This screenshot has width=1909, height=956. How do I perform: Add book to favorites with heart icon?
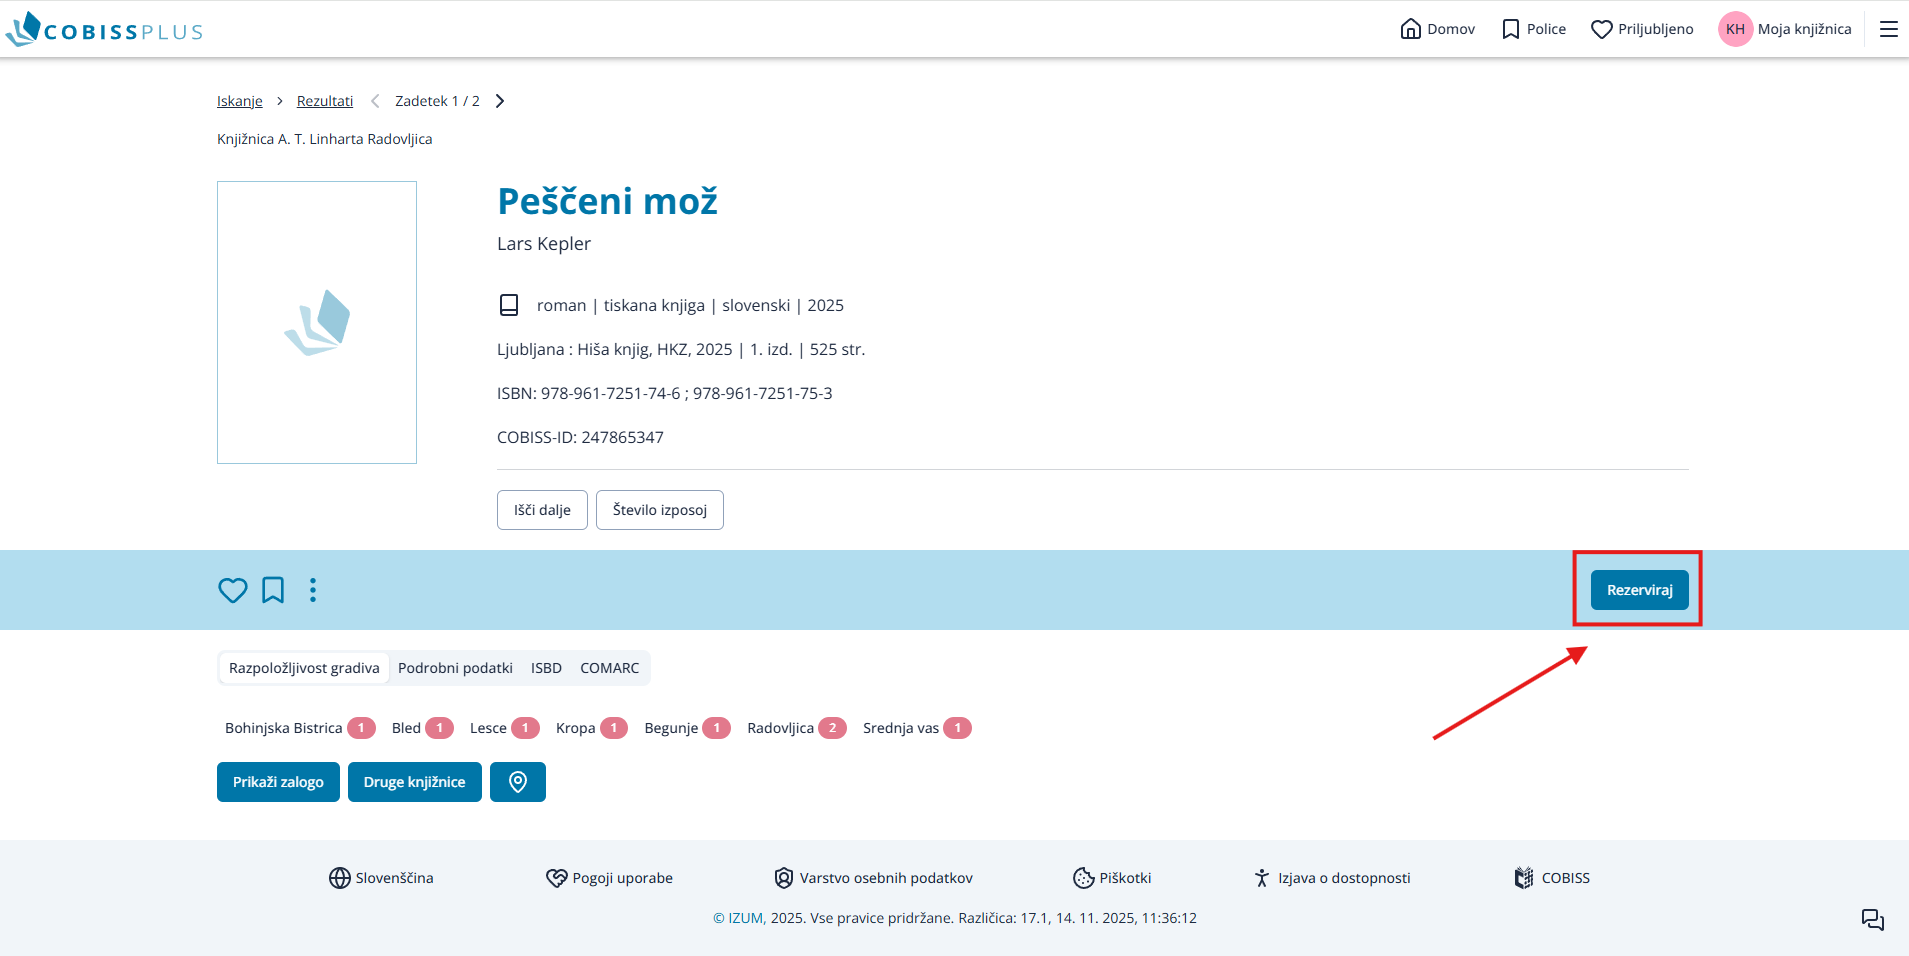[232, 590]
